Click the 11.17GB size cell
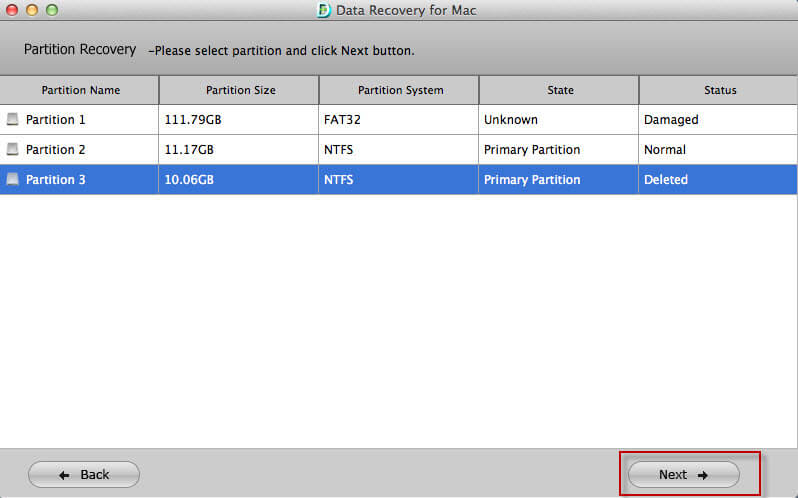Screen dimensions: 798x498 click(239, 150)
